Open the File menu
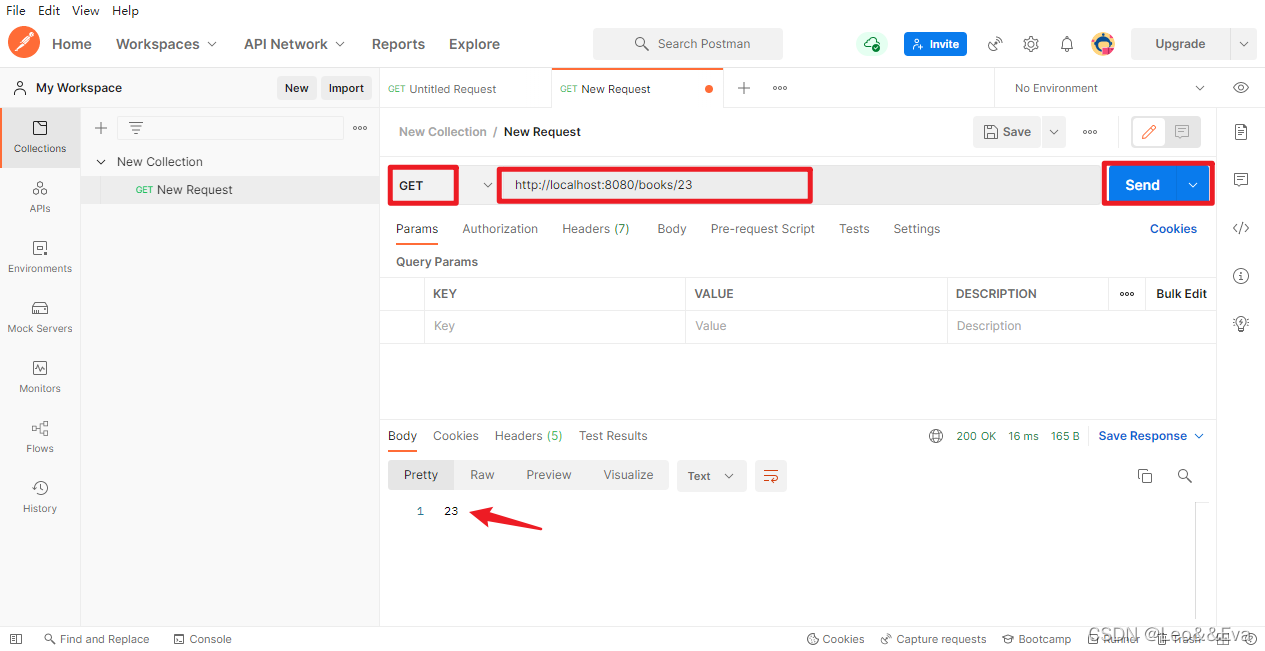Viewport: 1265px width, 651px height. point(16,10)
